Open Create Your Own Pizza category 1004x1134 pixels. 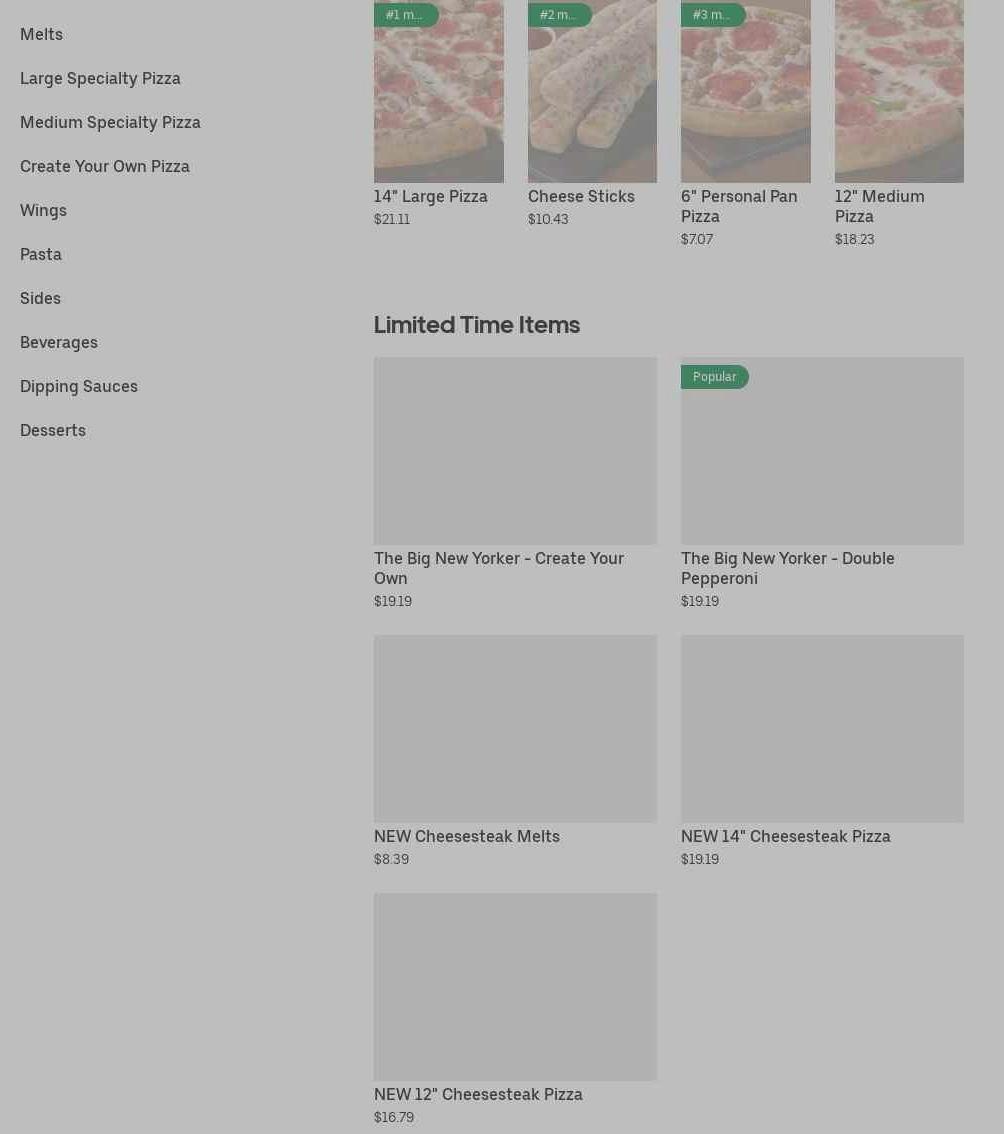tap(105, 166)
